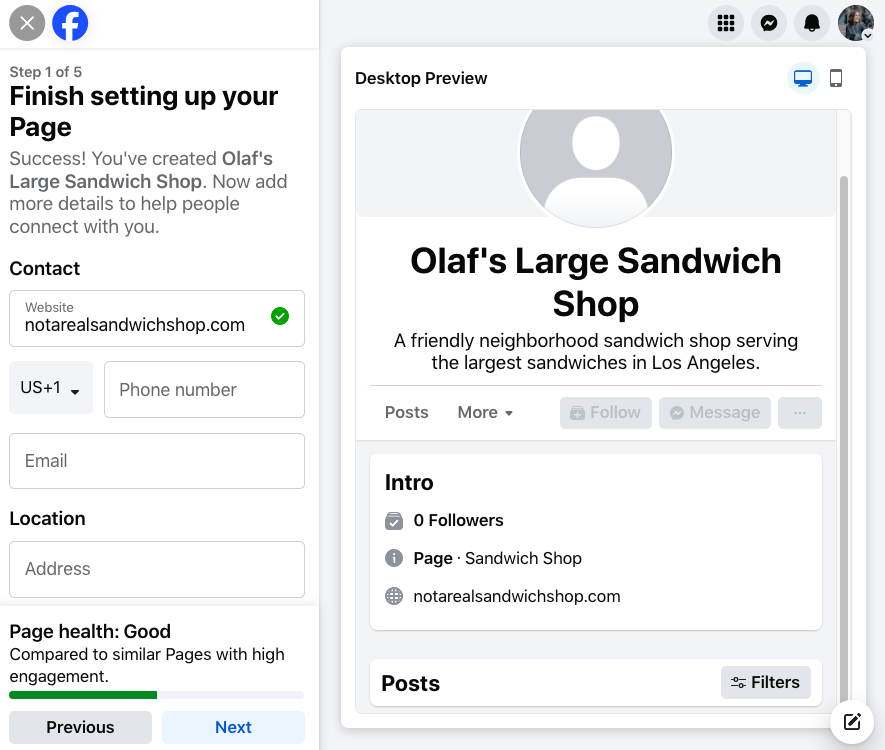
Task: Open the Facebook apps grid menu
Action: pyautogui.click(x=724, y=22)
